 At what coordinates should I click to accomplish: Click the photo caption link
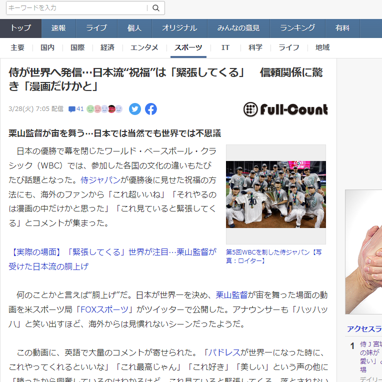click(x=274, y=256)
